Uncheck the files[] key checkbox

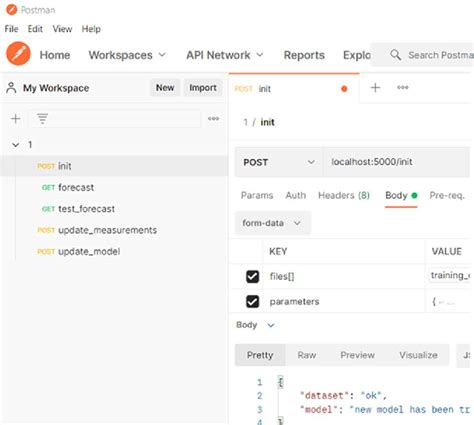(x=252, y=276)
